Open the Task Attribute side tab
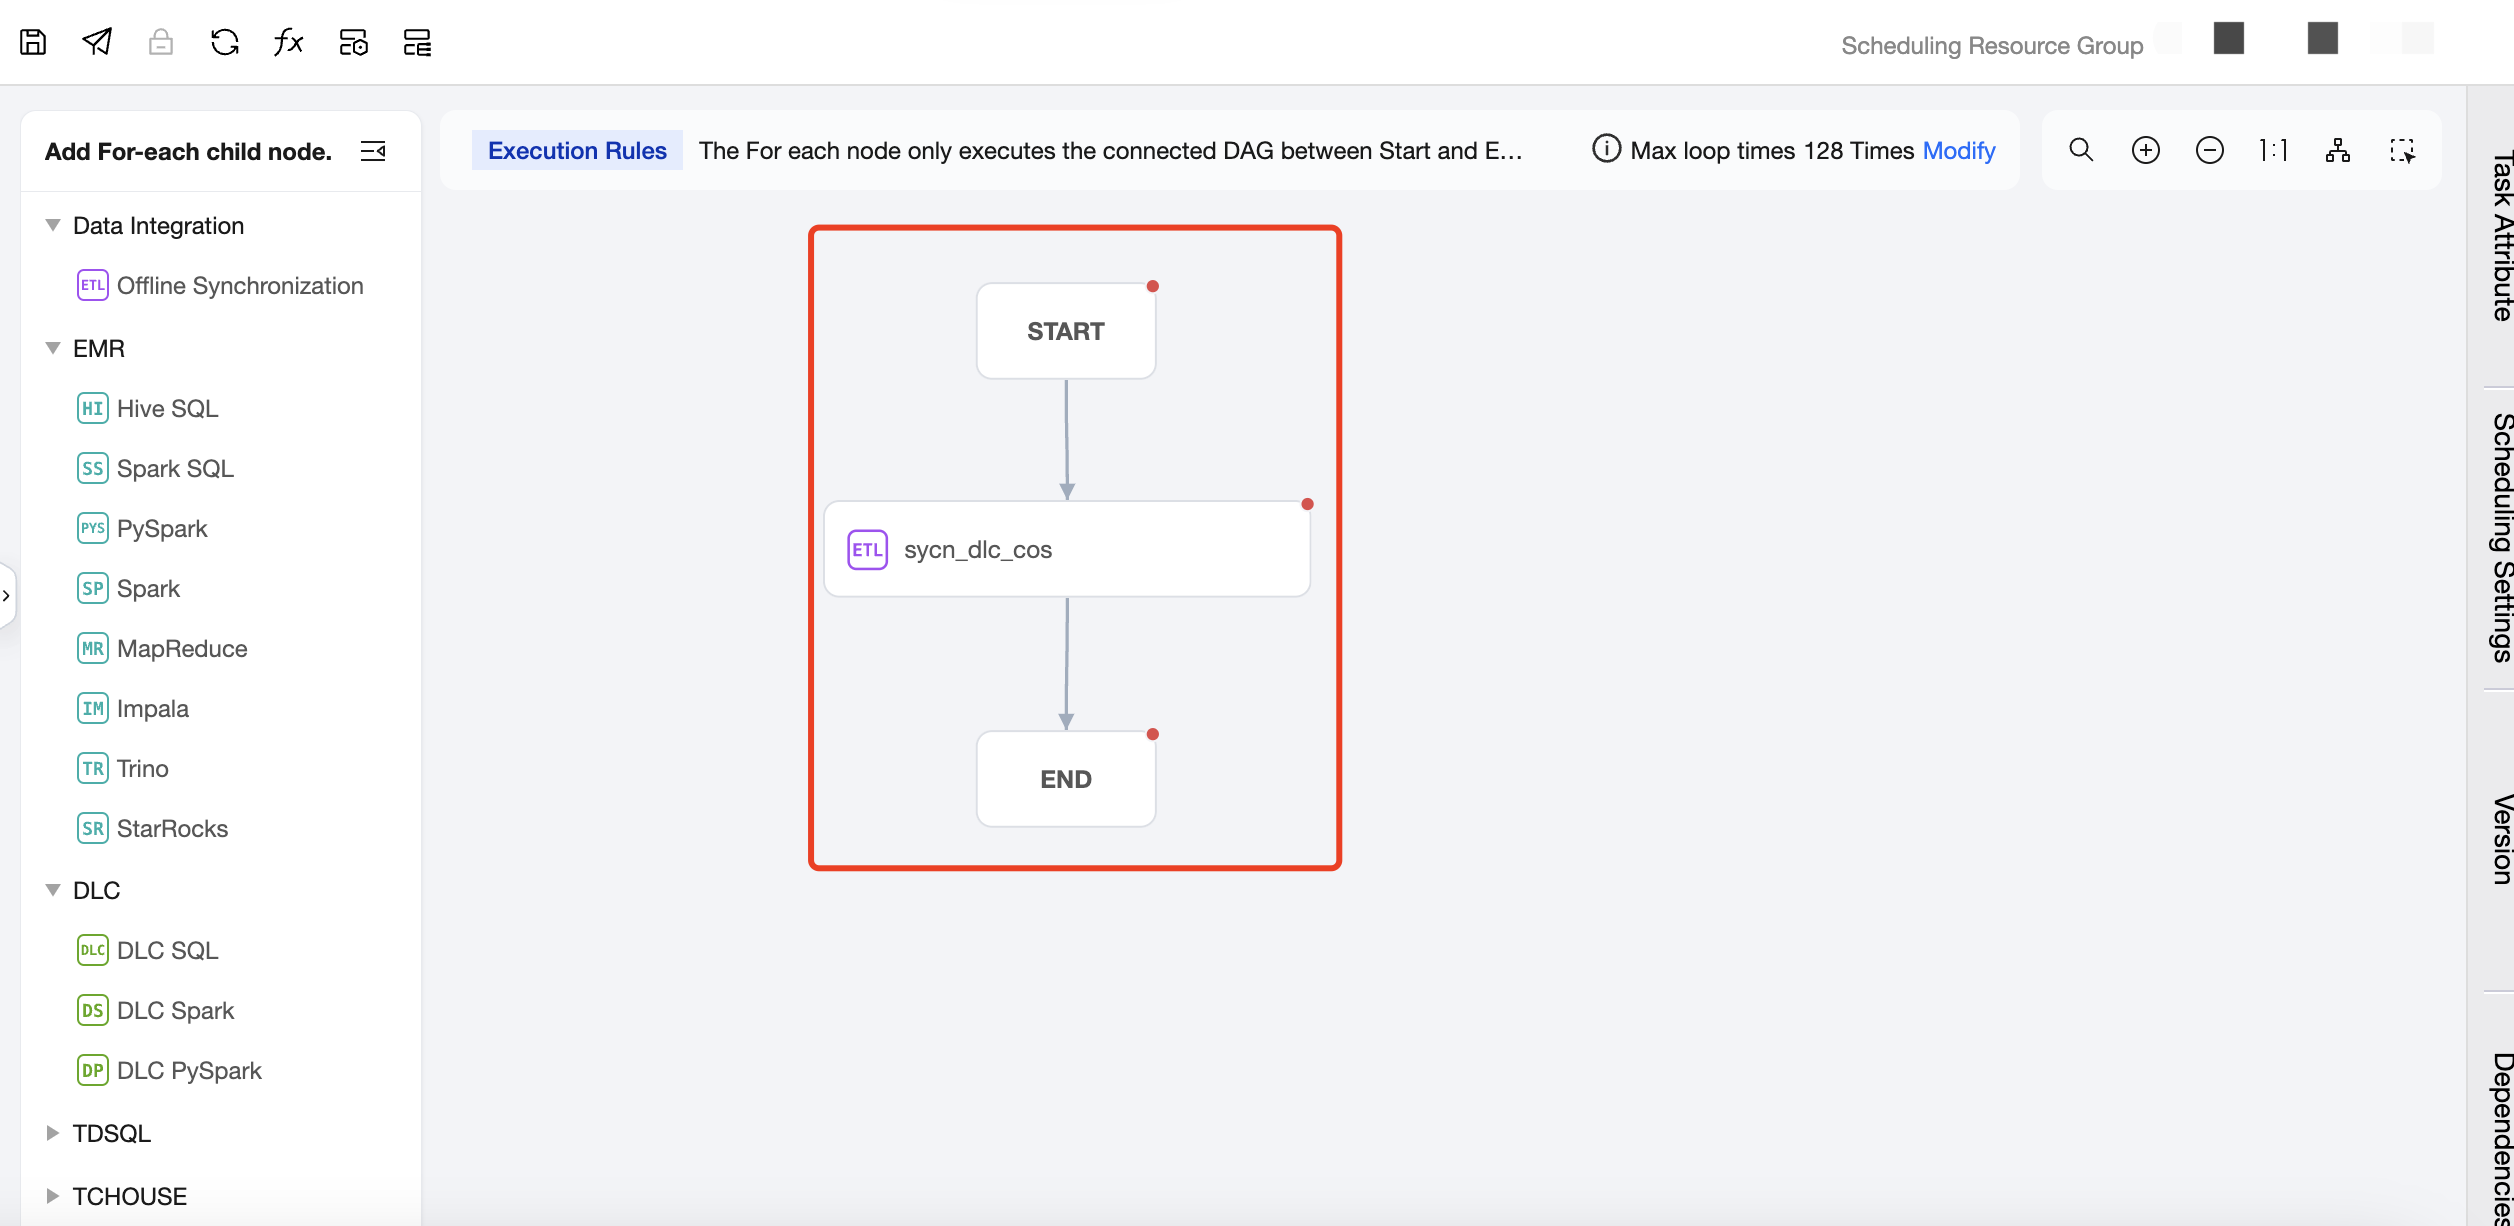Screen dimensions: 2514x1226 pos(2500,237)
